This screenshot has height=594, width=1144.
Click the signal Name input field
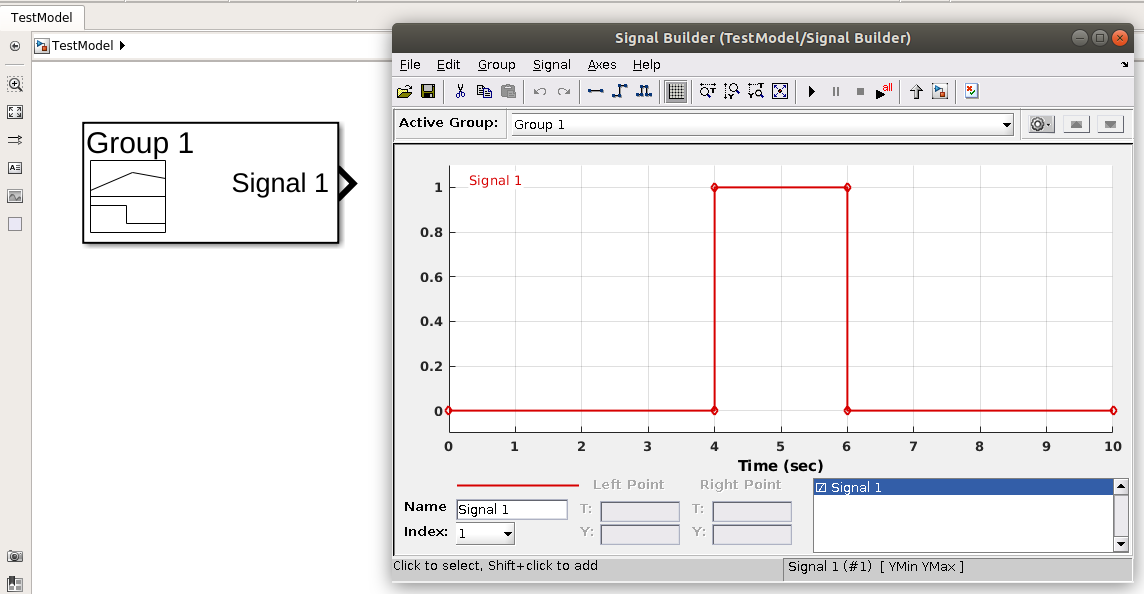[511, 509]
